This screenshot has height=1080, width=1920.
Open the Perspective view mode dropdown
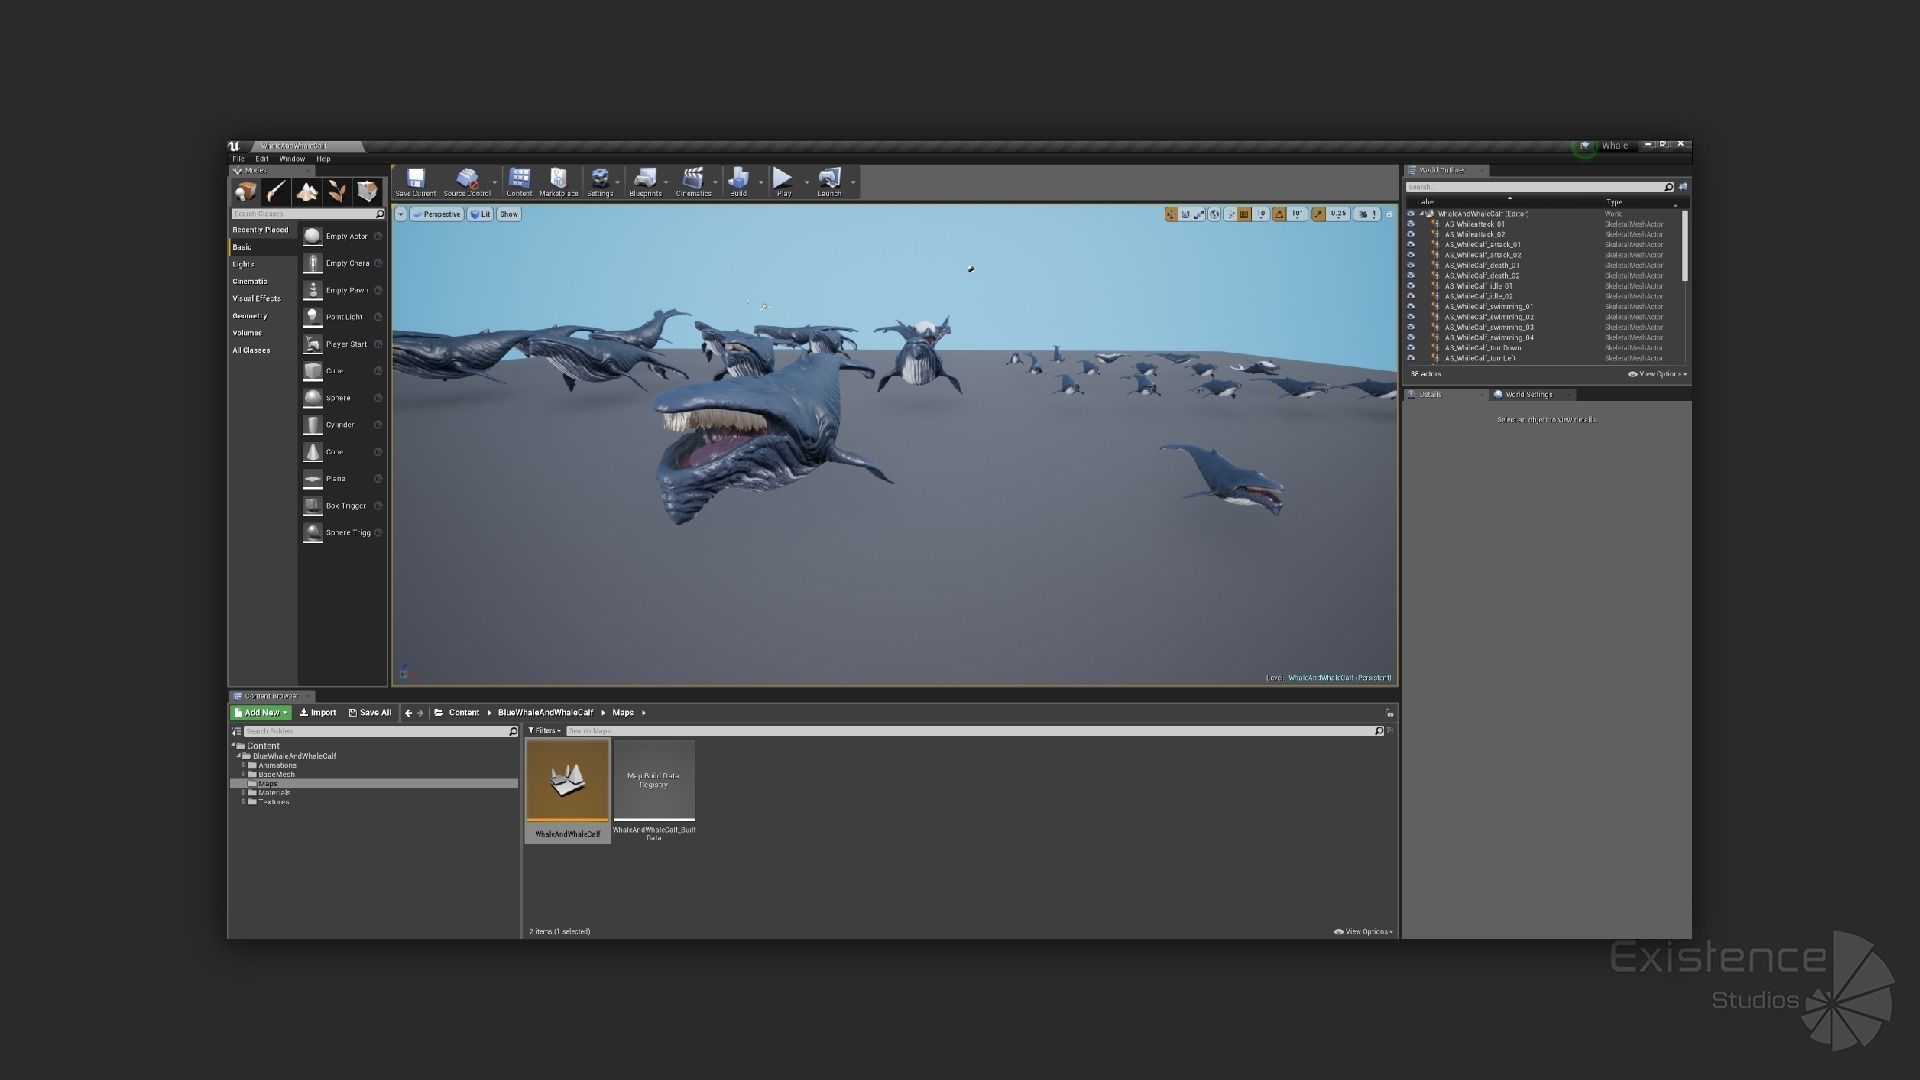[x=437, y=214]
